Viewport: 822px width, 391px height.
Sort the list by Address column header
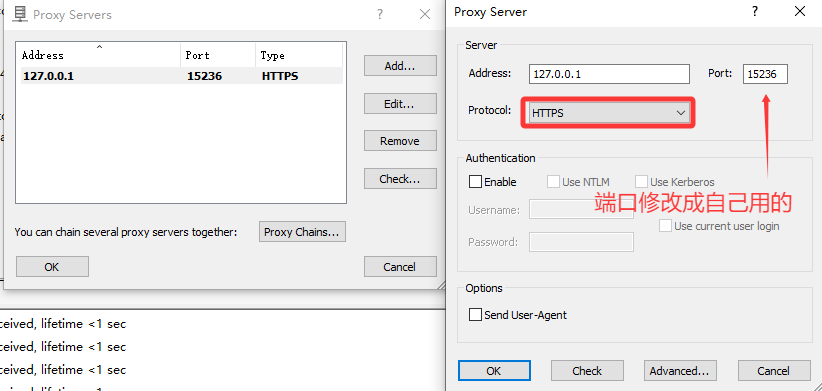(x=98, y=55)
